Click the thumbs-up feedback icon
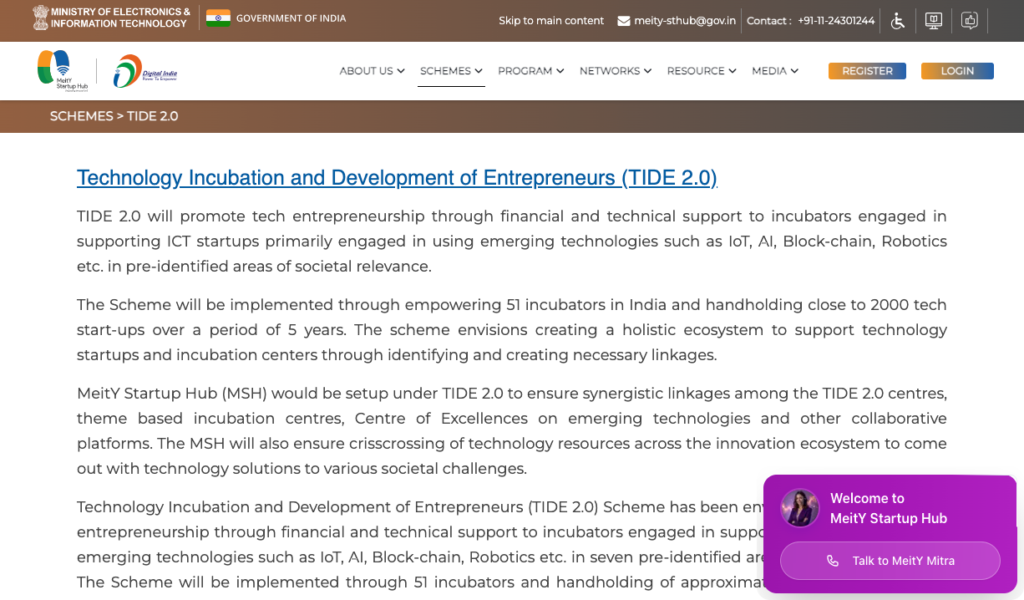The image size is (1024, 600). coord(969,20)
